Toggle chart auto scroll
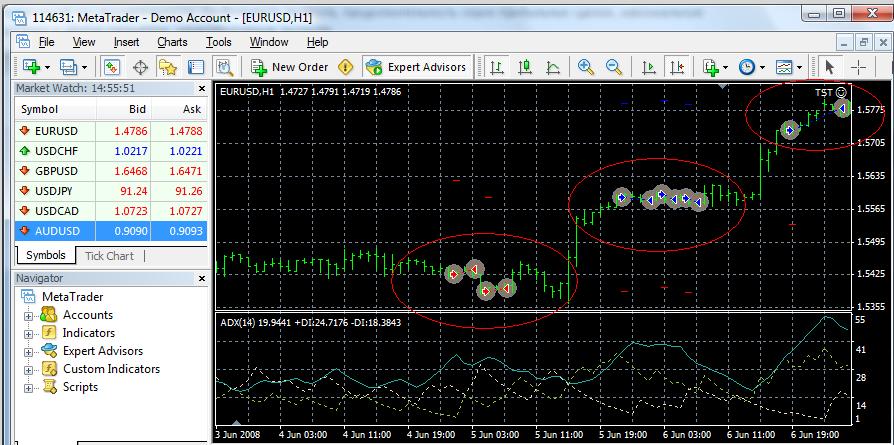This screenshot has height=445, width=894. tap(649, 67)
